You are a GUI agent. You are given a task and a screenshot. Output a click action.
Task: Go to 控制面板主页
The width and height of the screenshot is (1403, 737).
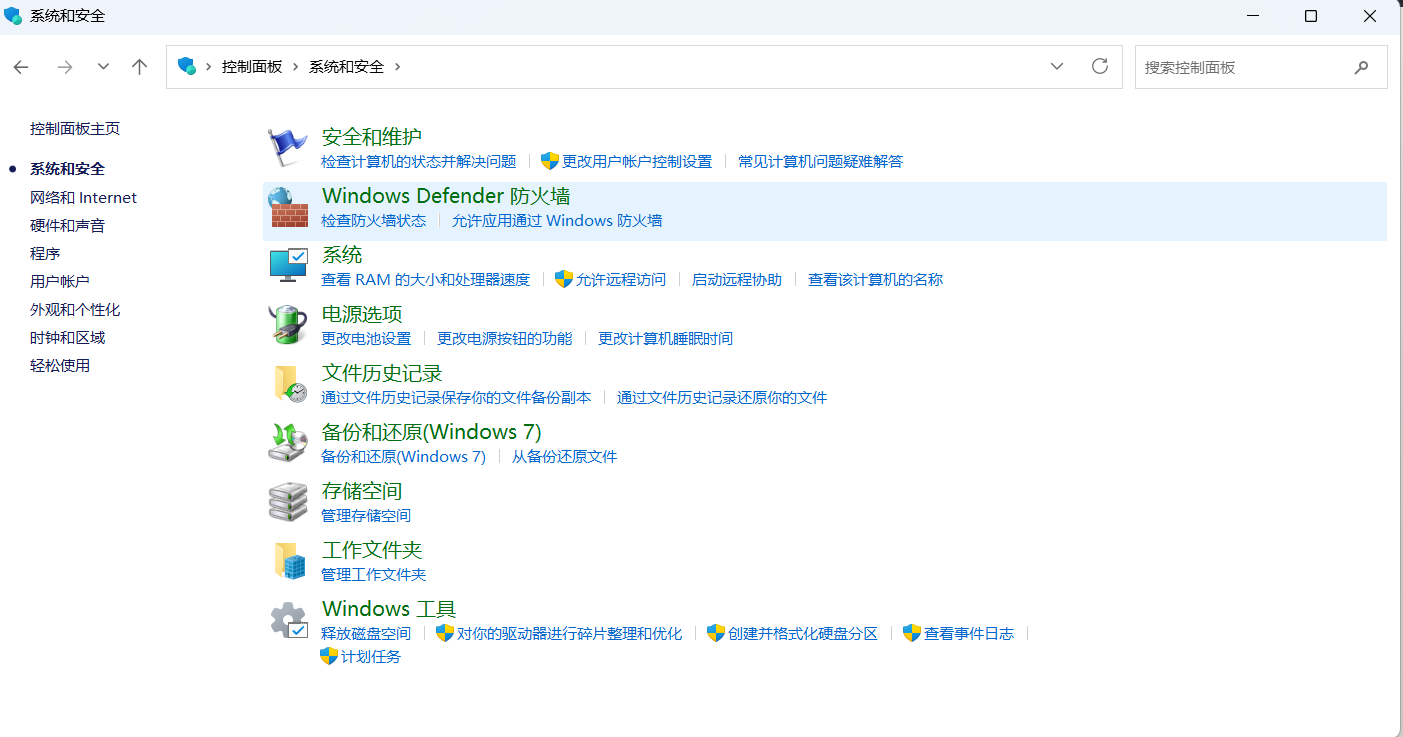[x=75, y=129]
